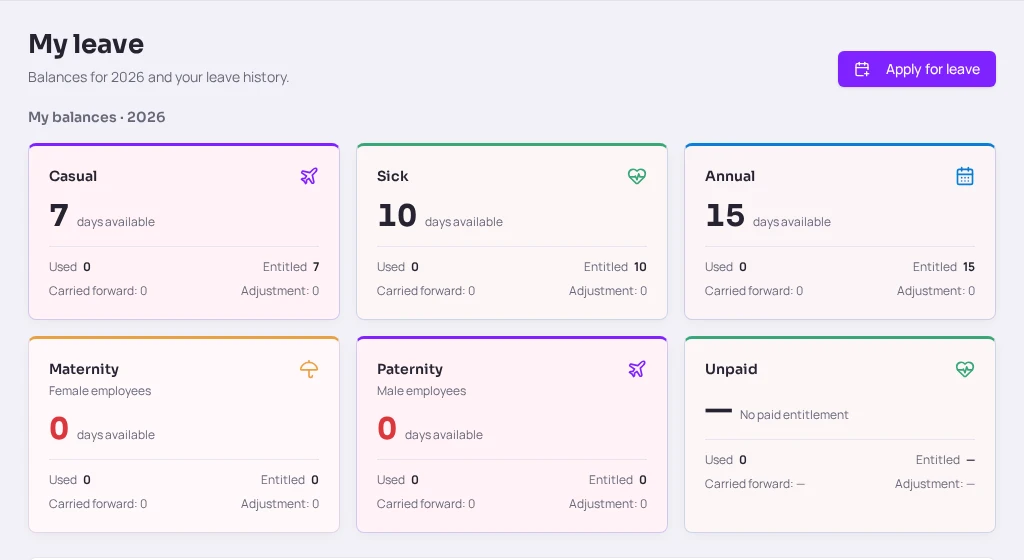Click the red 0 on Paternity card

pos(387,428)
